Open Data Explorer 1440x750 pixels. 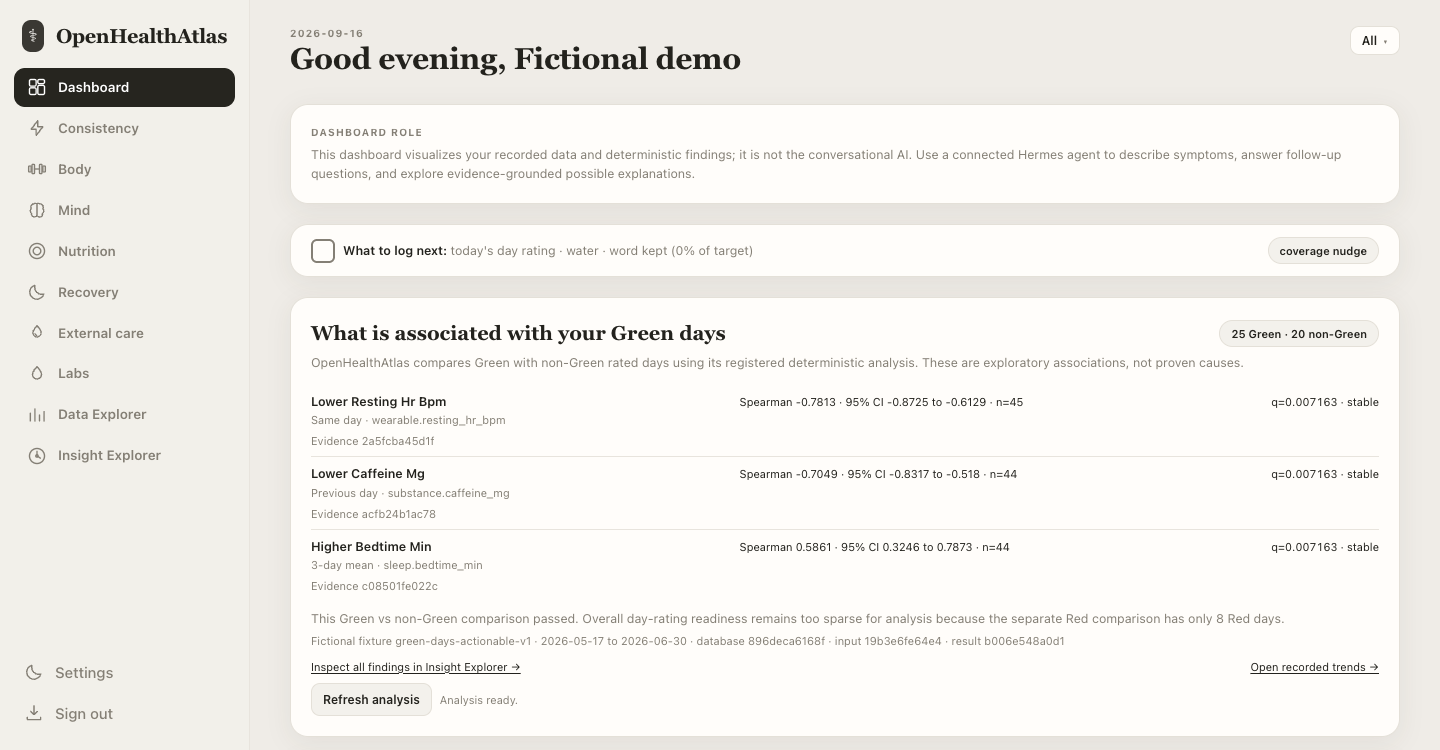point(124,414)
